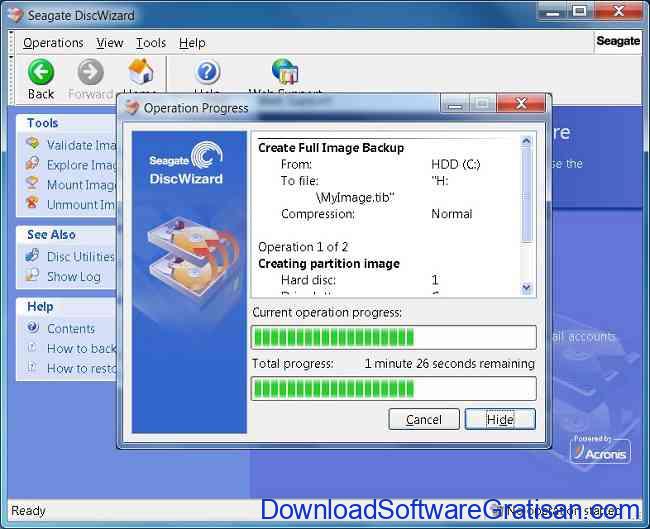Viewport: 650px width, 529px height.
Task: Click the "Normal" compression value
Action: click(x=451, y=214)
